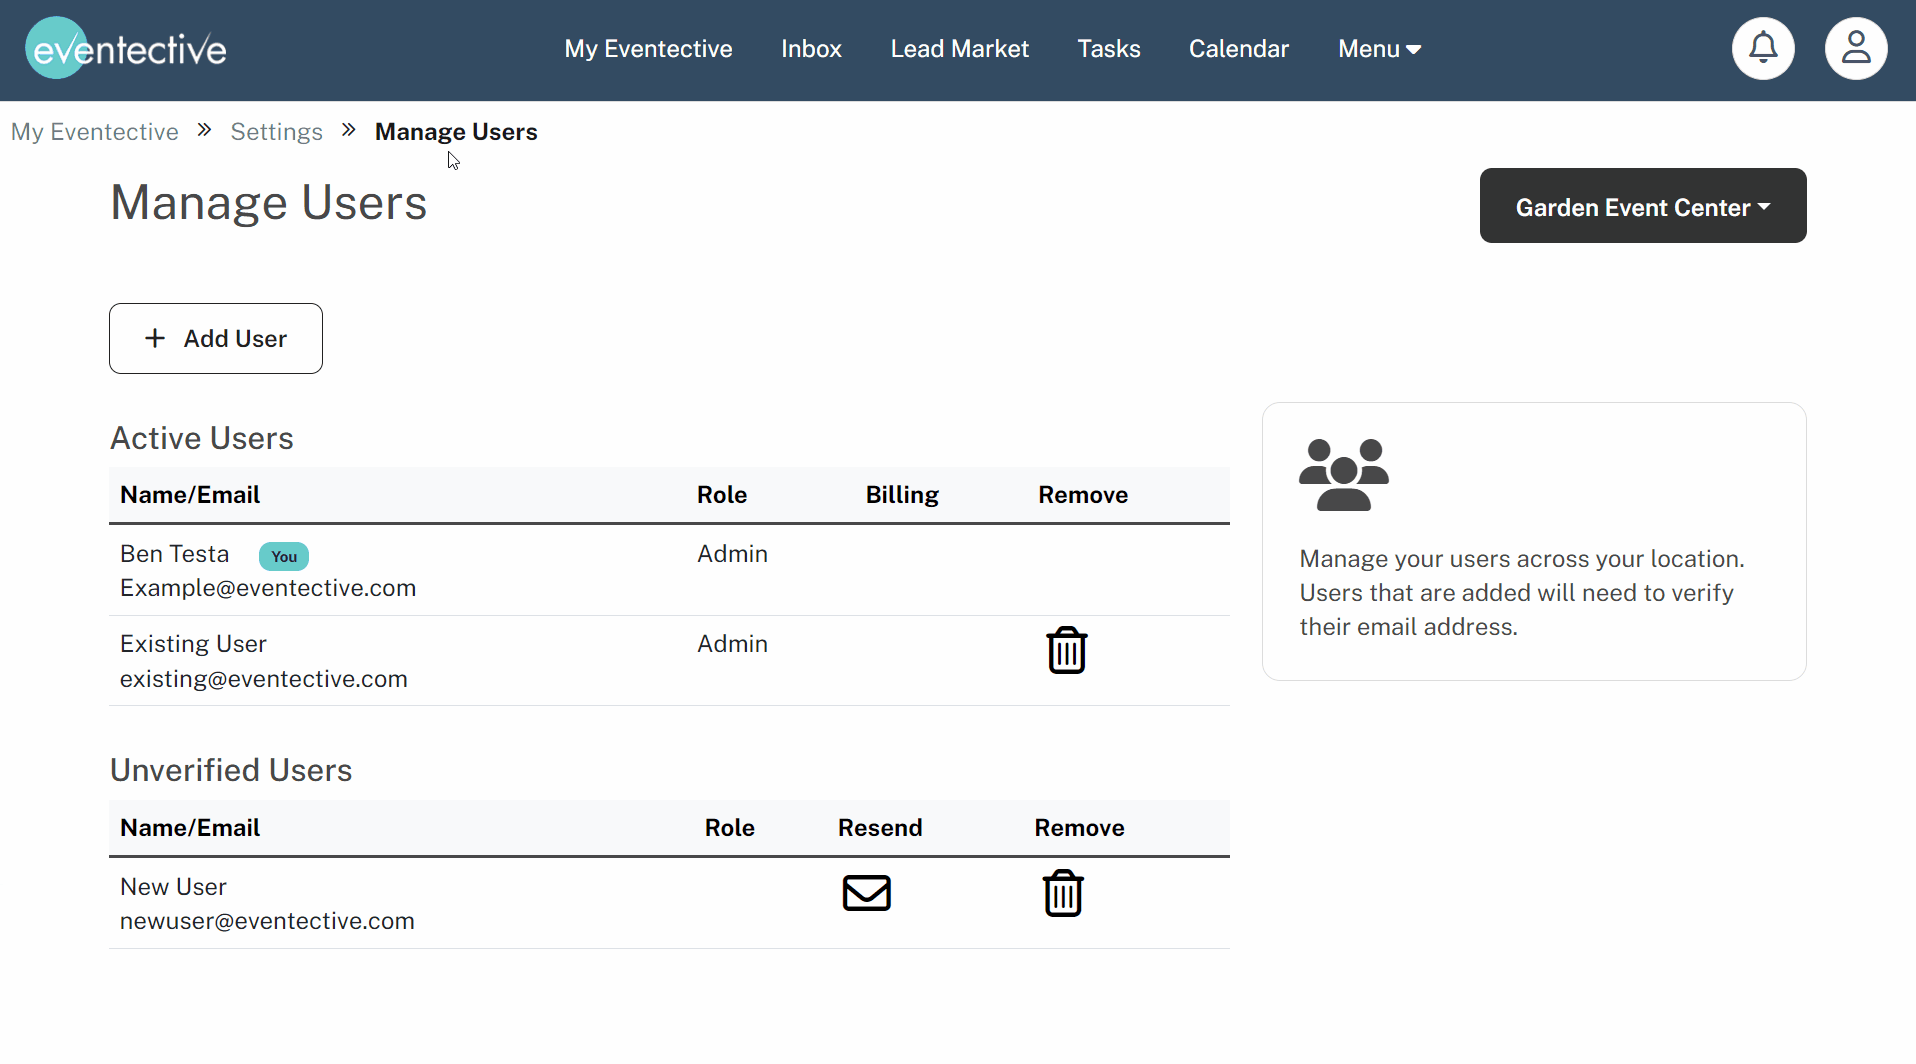The height and width of the screenshot is (1064, 1916).
Task: Remove Existing User with trash icon
Action: pyautogui.click(x=1066, y=650)
